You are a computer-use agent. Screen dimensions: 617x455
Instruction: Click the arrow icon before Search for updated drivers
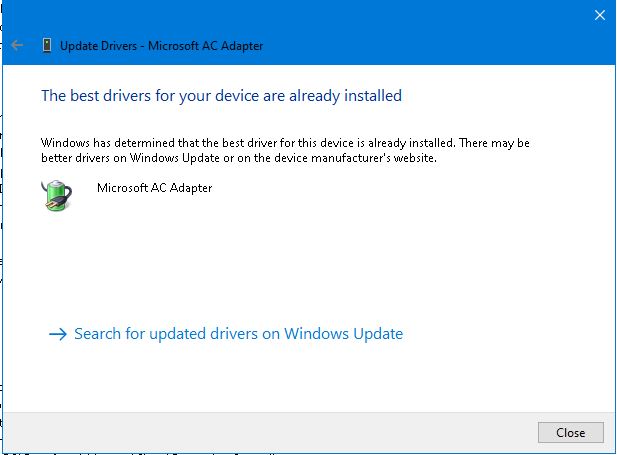[57, 334]
